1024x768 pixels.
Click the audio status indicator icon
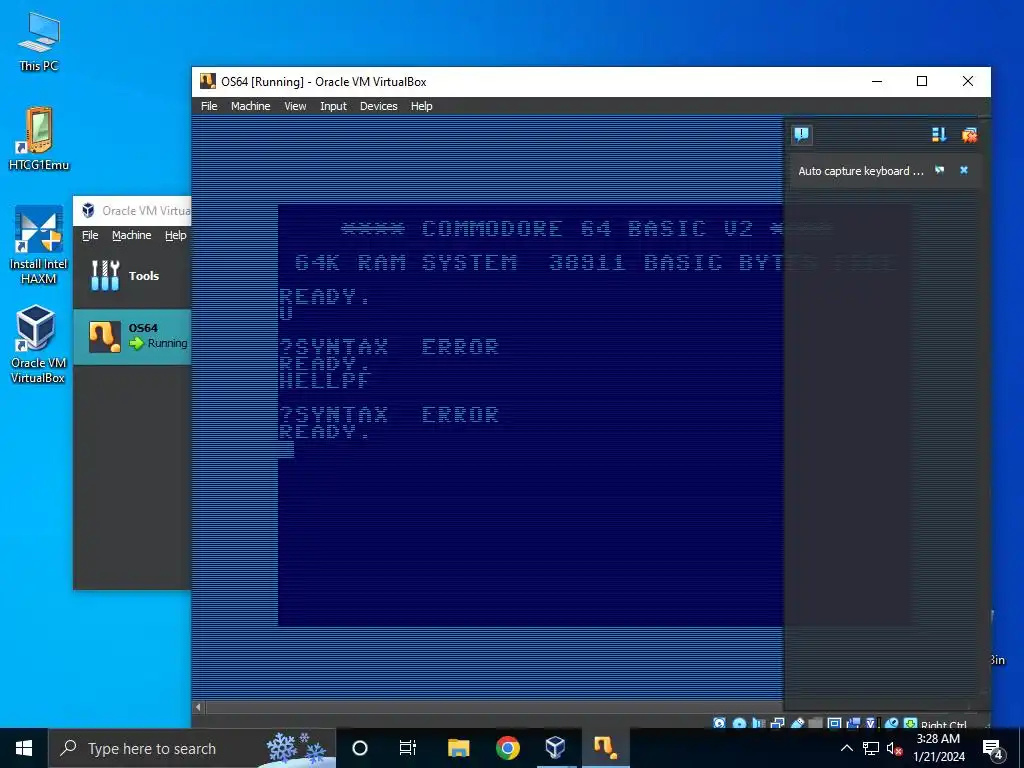click(758, 724)
